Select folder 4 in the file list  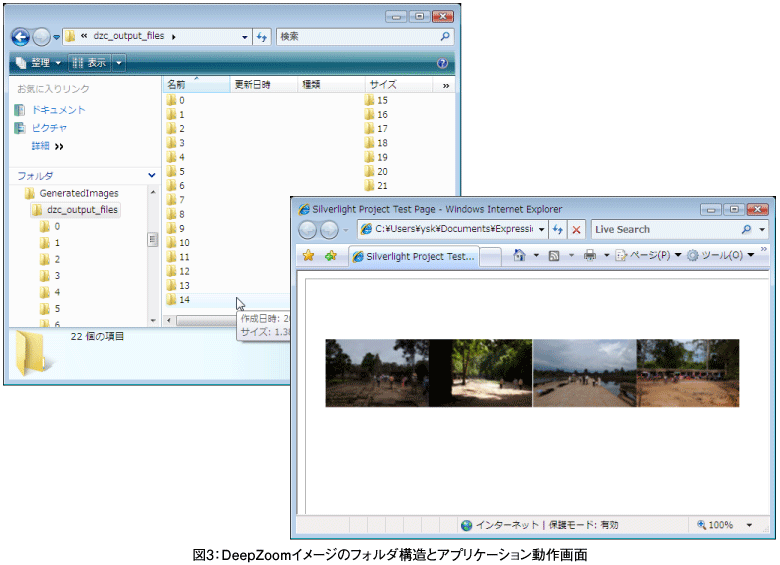coord(176,157)
